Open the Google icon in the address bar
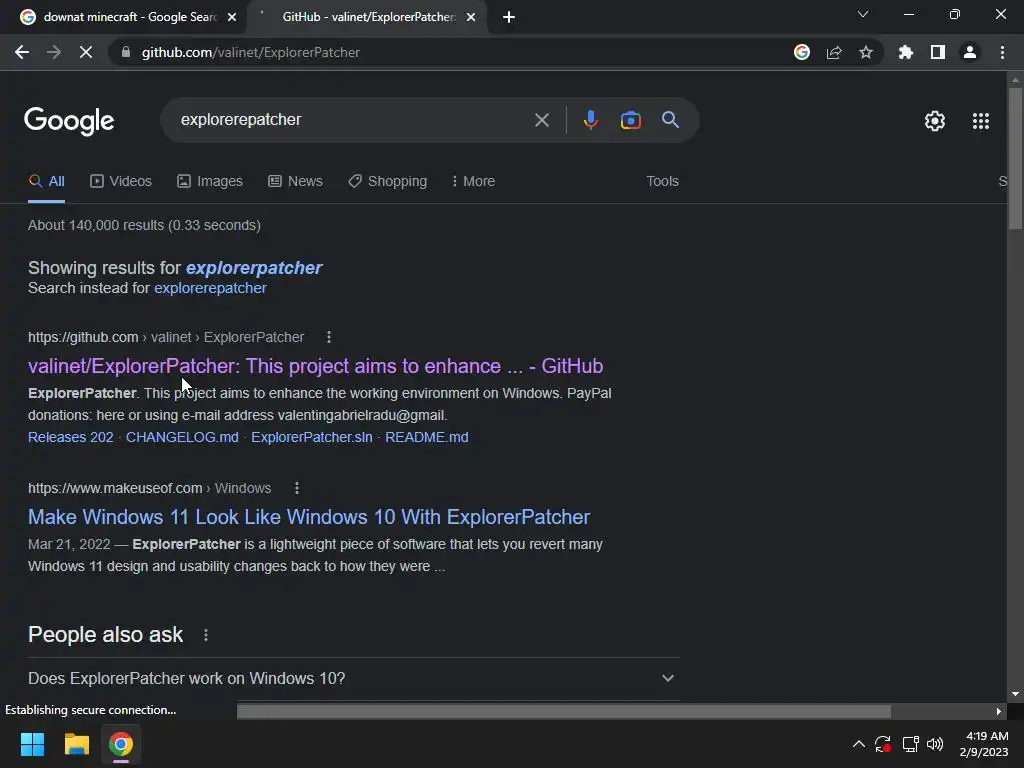This screenshot has width=1024, height=768. (802, 52)
